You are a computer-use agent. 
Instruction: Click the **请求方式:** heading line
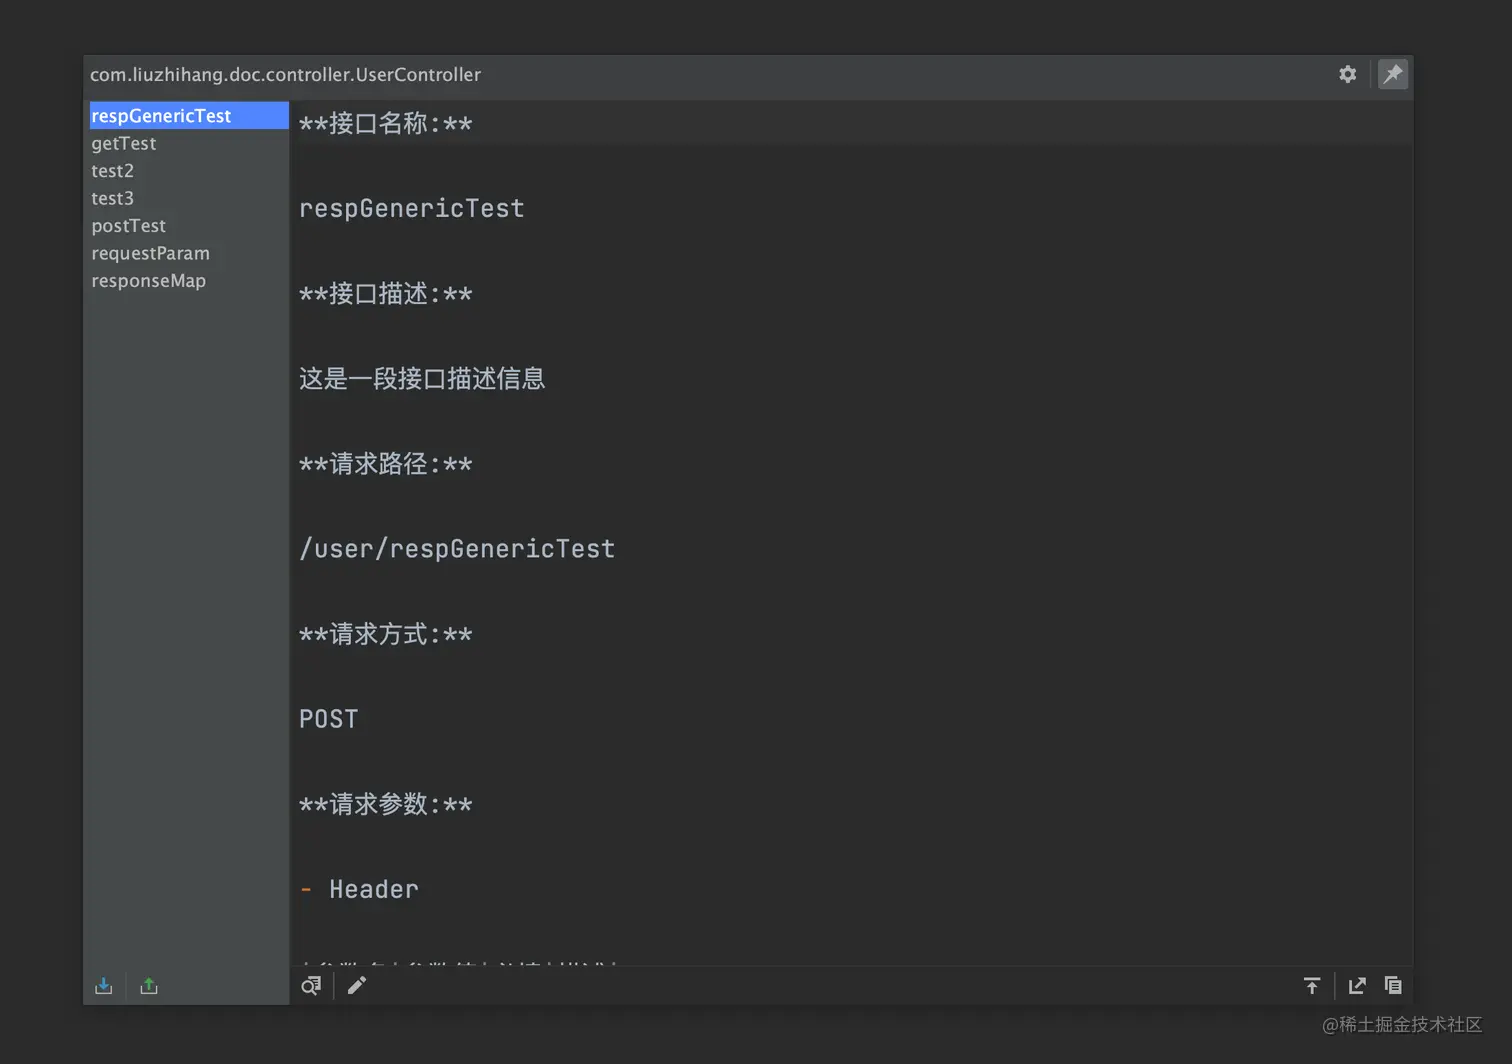pyautogui.click(x=385, y=634)
